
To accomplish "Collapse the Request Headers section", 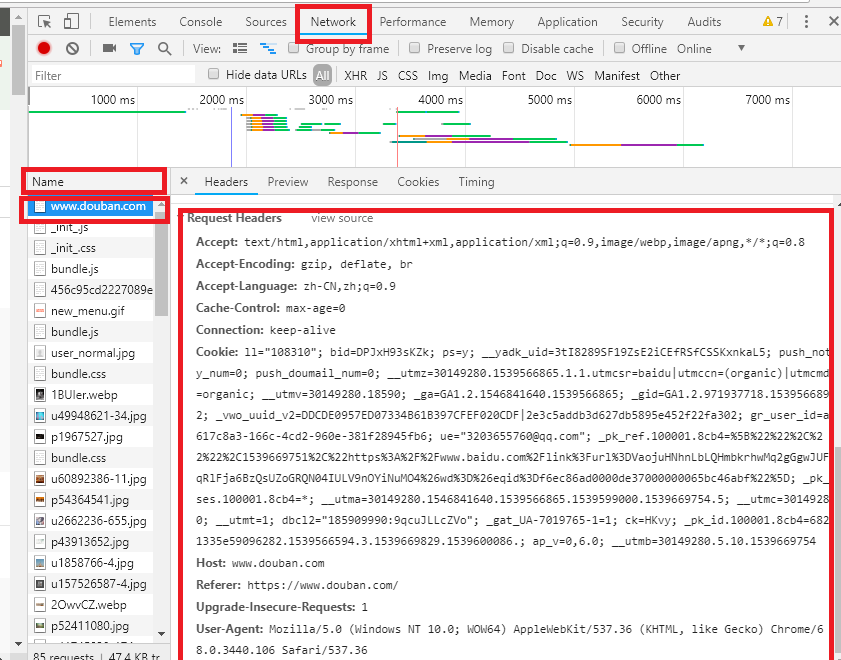I will click(x=234, y=218).
